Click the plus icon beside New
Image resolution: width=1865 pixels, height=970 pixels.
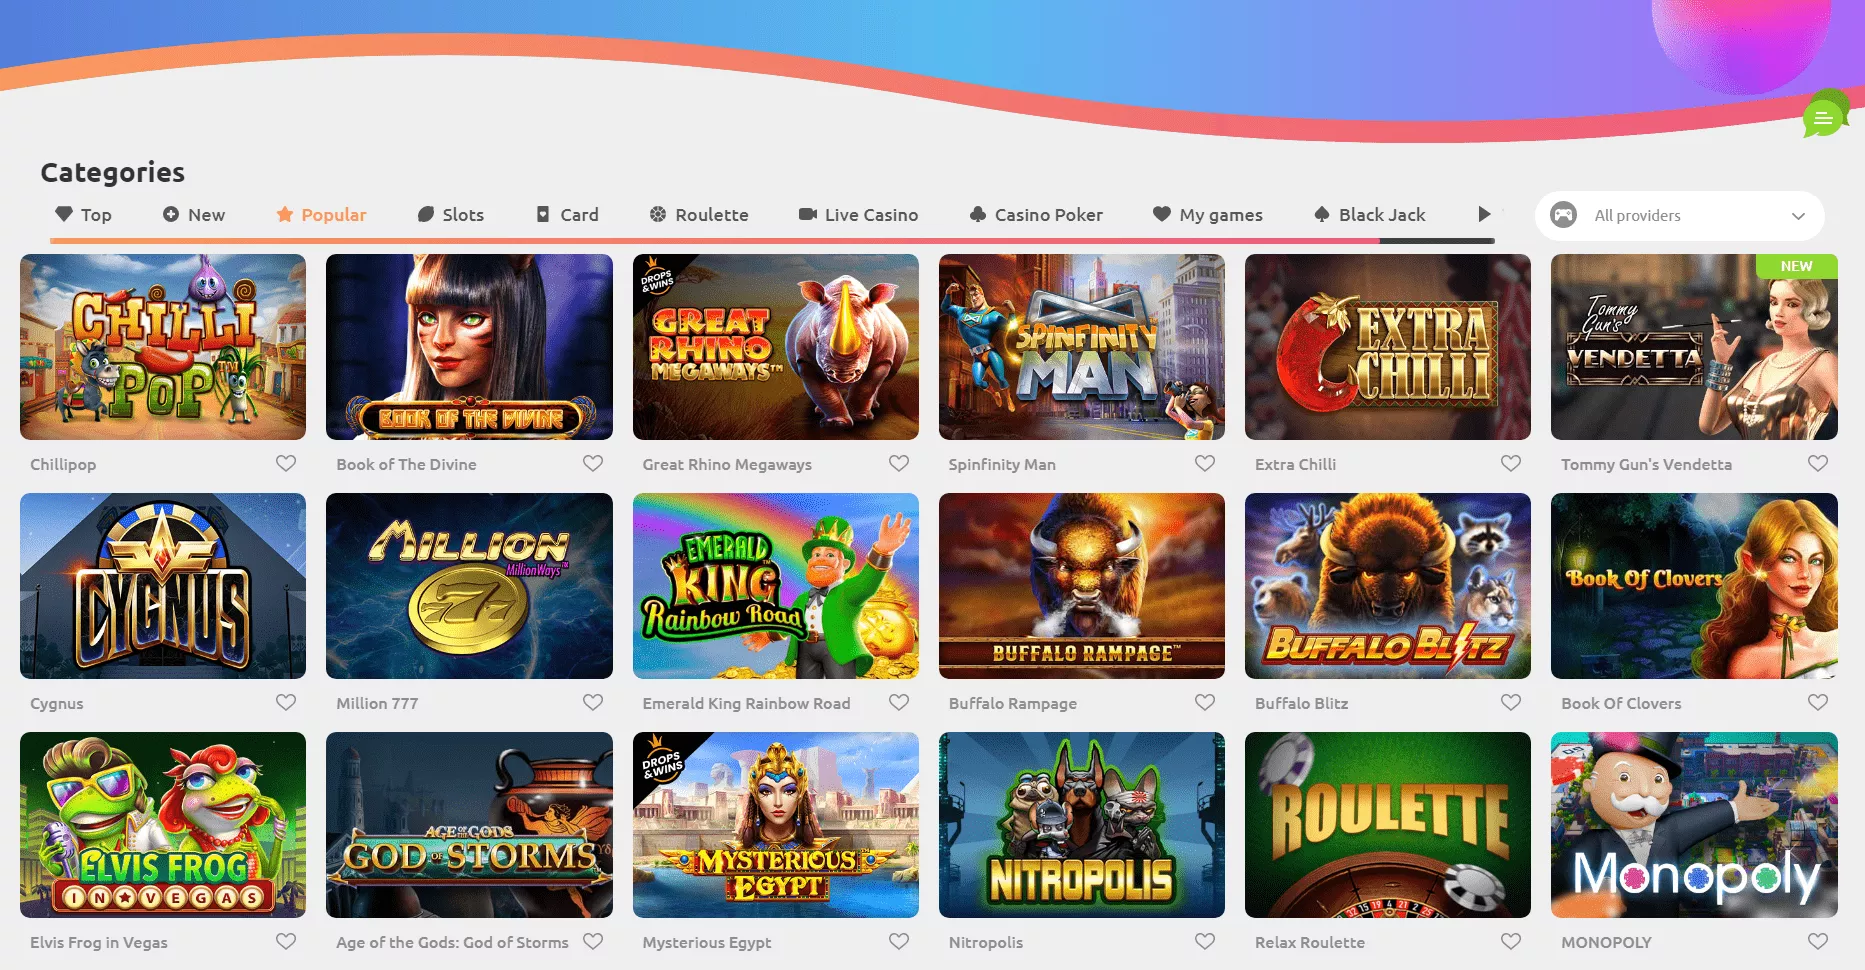pyautogui.click(x=171, y=214)
